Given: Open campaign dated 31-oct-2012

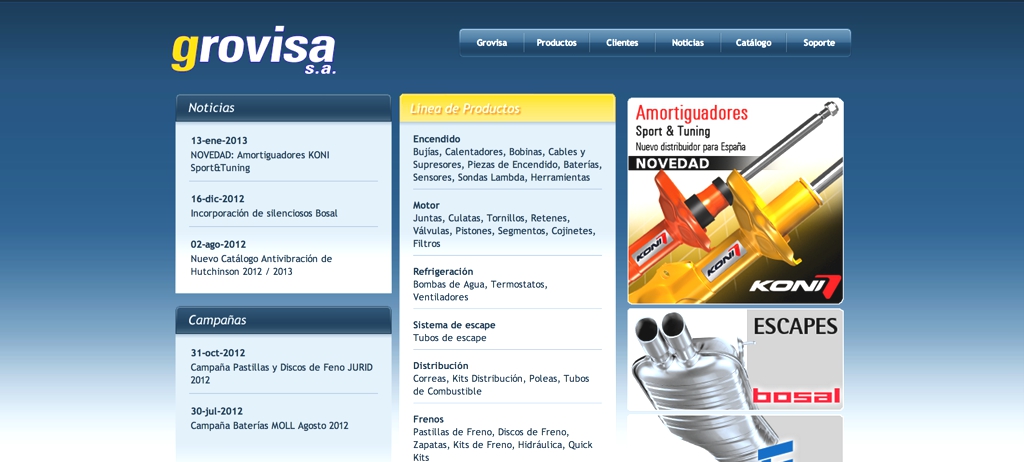Looking at the screenshot, I should (218, 354).
